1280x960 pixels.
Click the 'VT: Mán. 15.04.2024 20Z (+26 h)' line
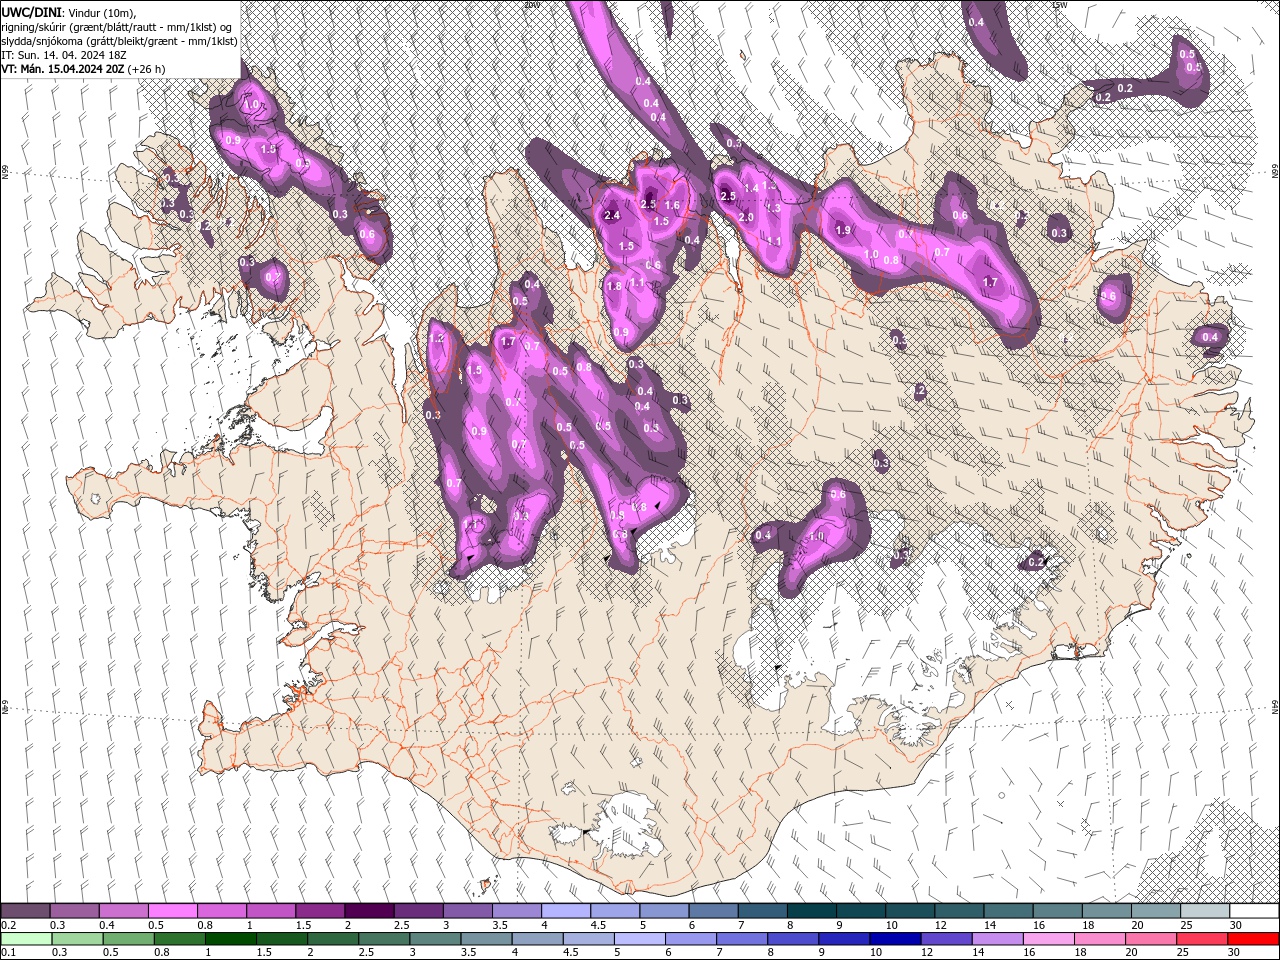[83, 69]
